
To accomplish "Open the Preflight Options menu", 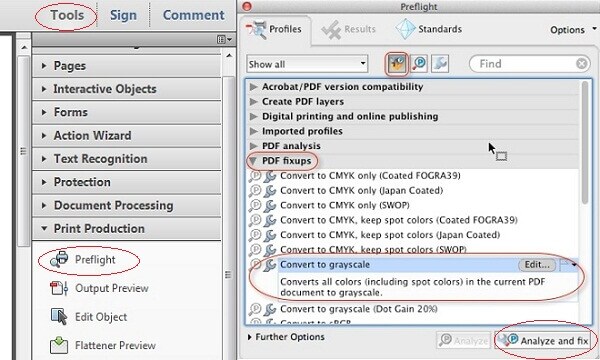I will (x=572, y=30).
